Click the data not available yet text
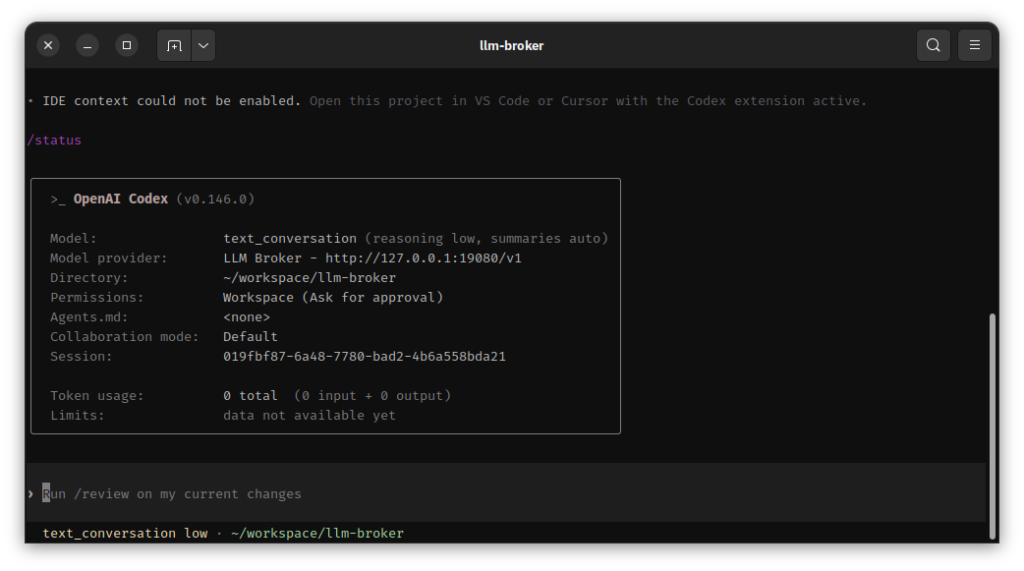1024x571 pixels. [310, 415]
